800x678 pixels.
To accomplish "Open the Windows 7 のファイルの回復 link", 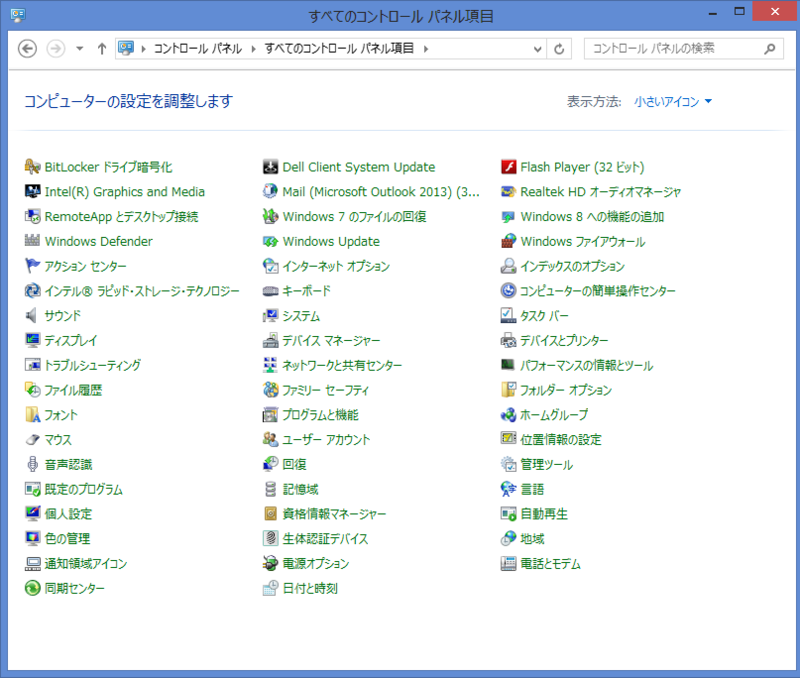I will point(355,217).
